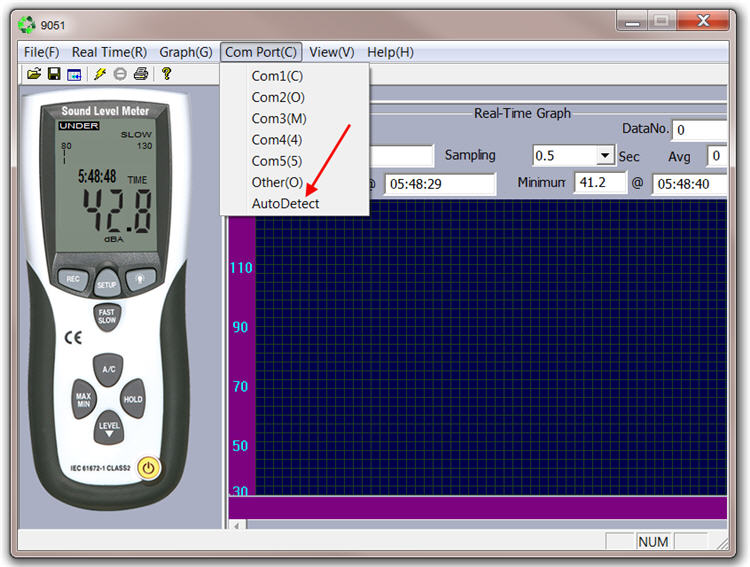
Task: Open the Real Time(R) menu
Action: 109,52
